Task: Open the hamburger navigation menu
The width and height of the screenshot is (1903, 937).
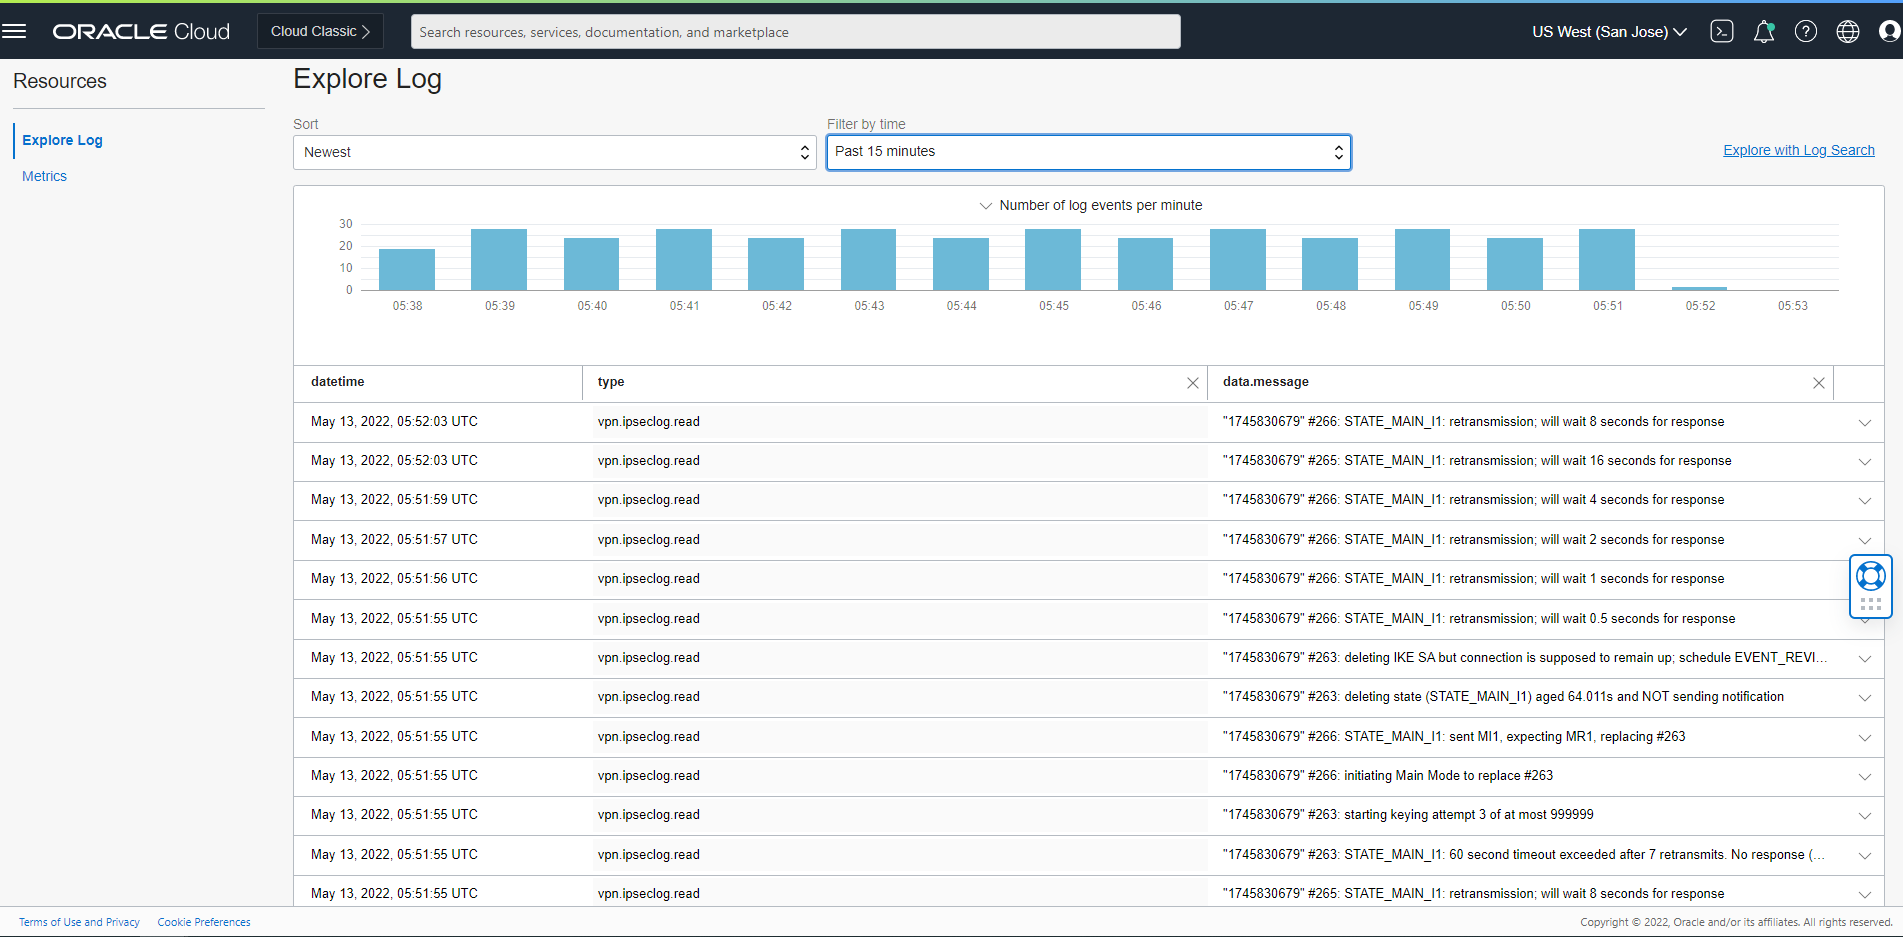Action: (x=14, y=31)
